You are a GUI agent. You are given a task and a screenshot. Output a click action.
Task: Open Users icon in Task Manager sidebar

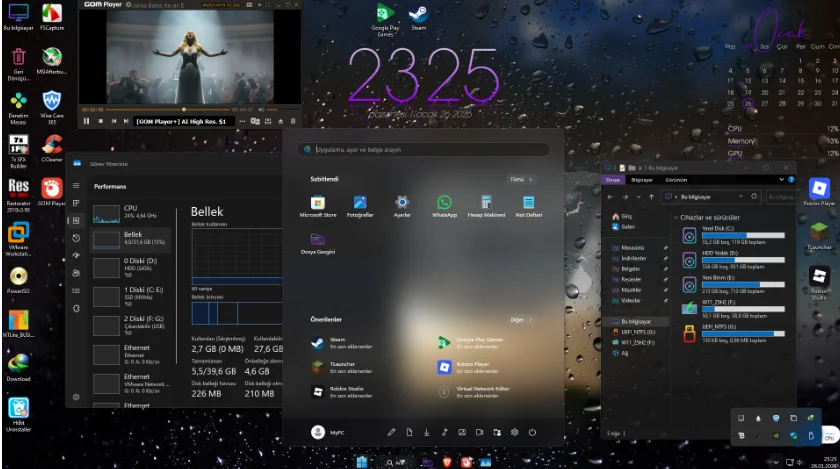point(76,273)
